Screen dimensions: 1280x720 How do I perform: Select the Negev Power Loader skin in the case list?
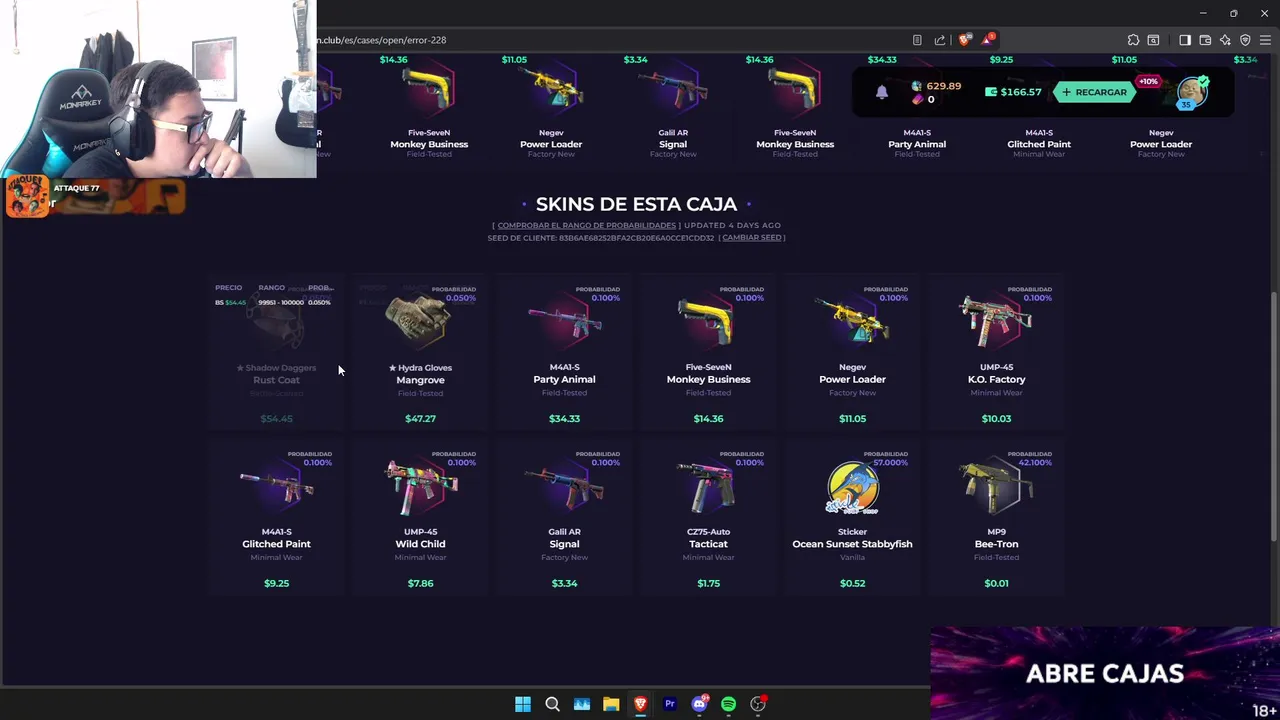tap(852, 350)
